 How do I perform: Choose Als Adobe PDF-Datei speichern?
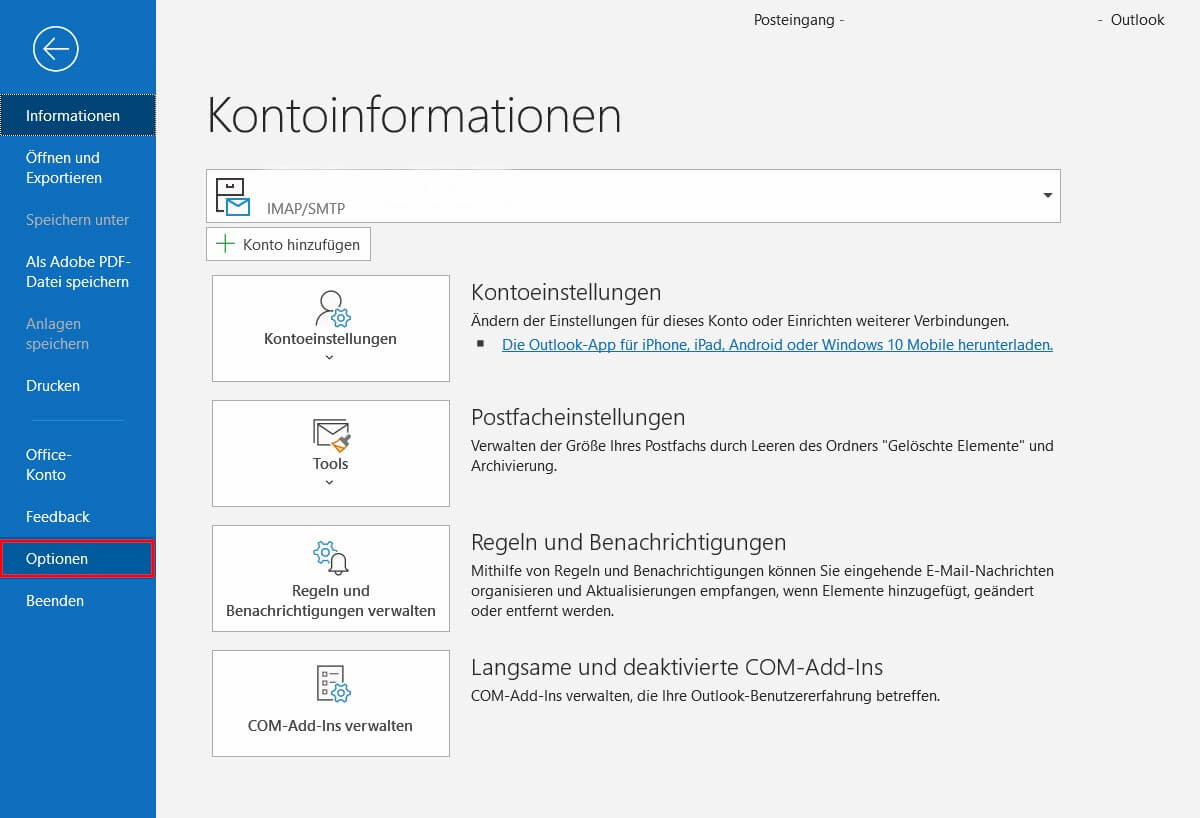click(78, 272)
